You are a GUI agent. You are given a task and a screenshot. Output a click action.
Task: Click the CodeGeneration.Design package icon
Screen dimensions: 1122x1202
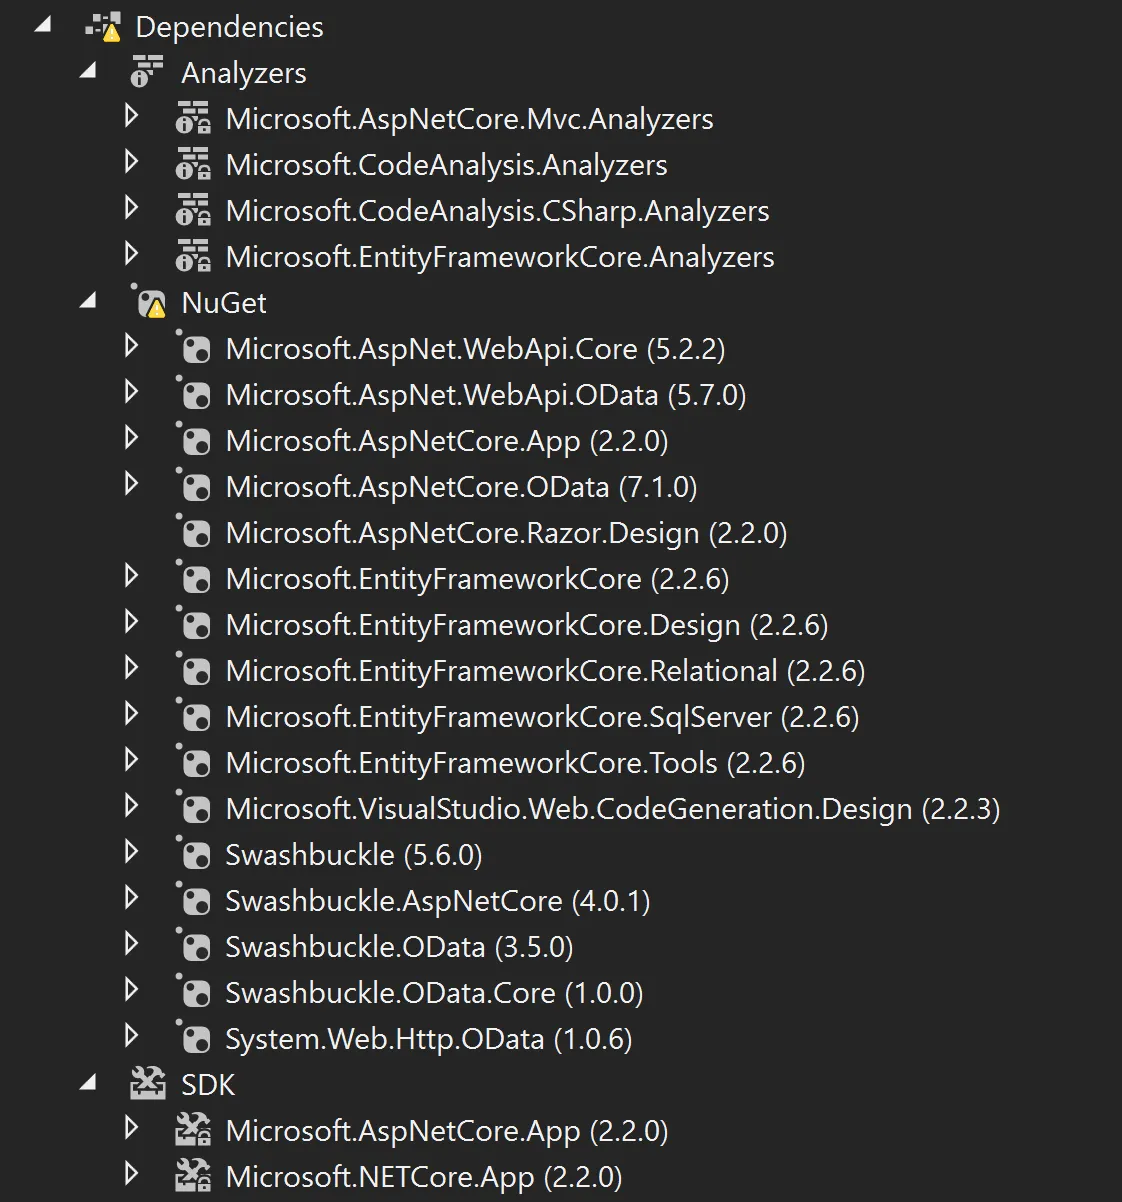tap(194, 808)
